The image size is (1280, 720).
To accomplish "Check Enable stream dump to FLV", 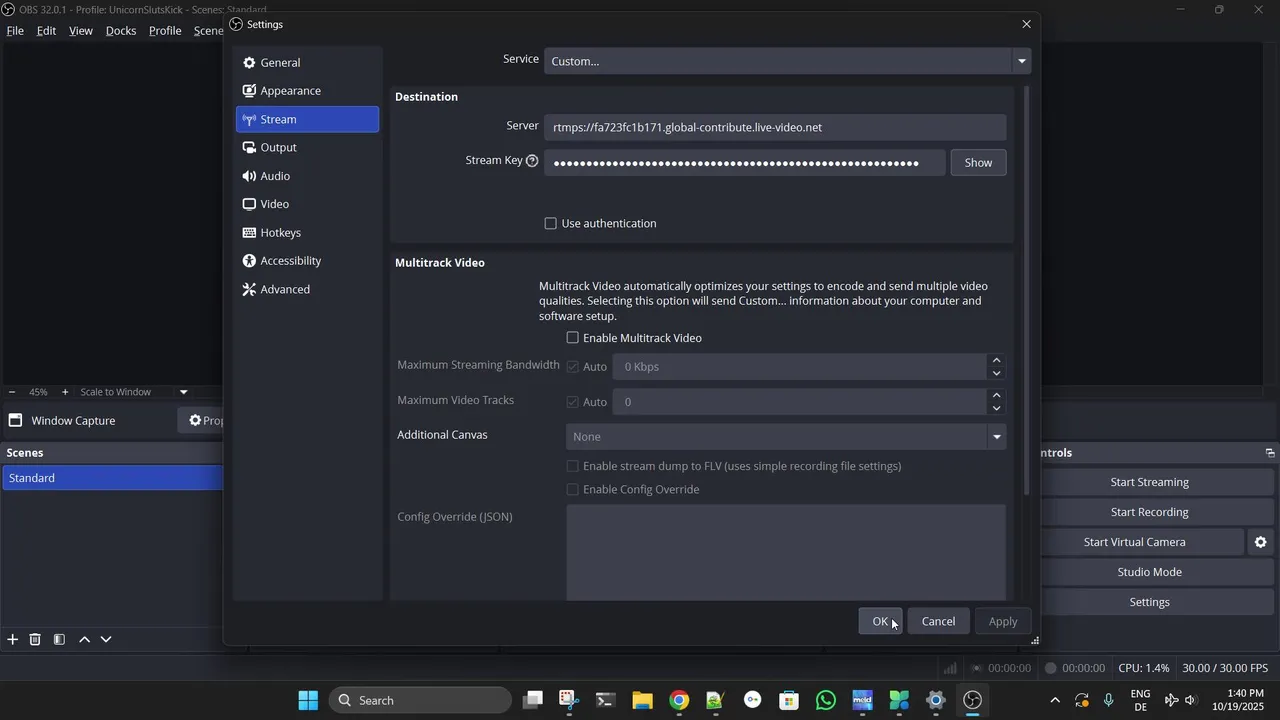I will 573,466.
